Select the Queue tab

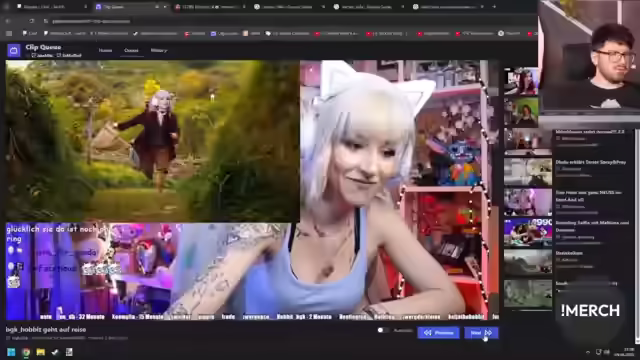(x=131, y=50)
